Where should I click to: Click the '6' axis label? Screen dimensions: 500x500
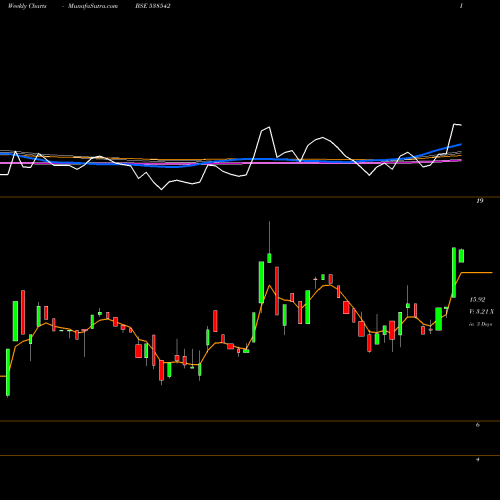coord(478,425)
